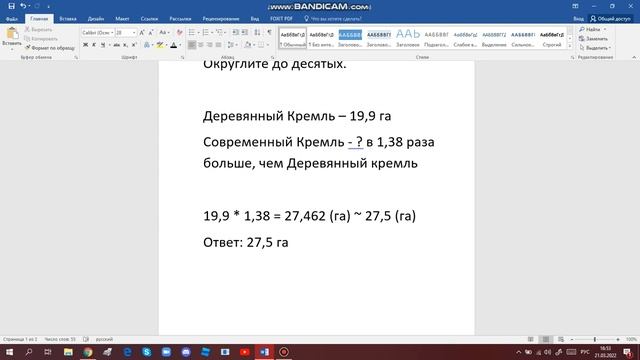This screenshot has height=360, width=640.
Task: Decrease font size with shrink font icon
Action: [x=151, y=33]
